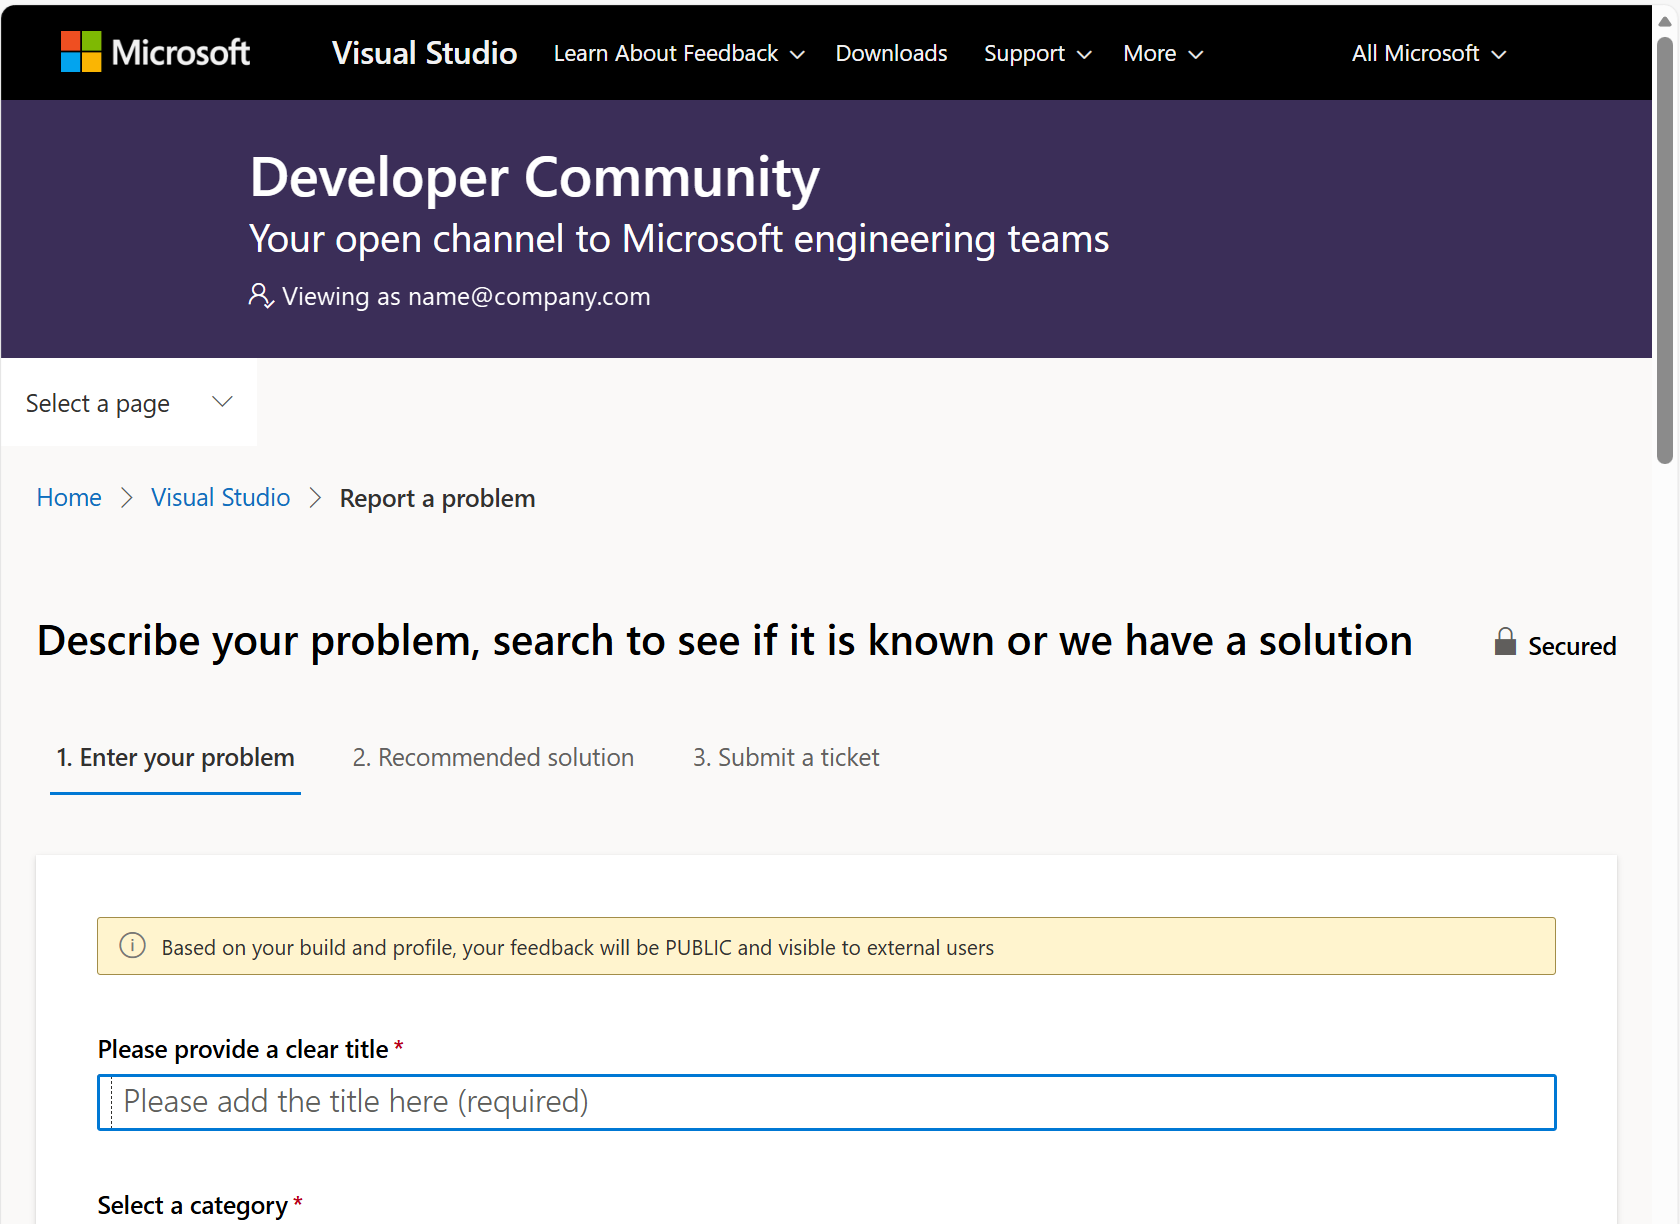1680x1224 pixels.
Task: Click the info icon in the yellow banner
Action: 132,946
